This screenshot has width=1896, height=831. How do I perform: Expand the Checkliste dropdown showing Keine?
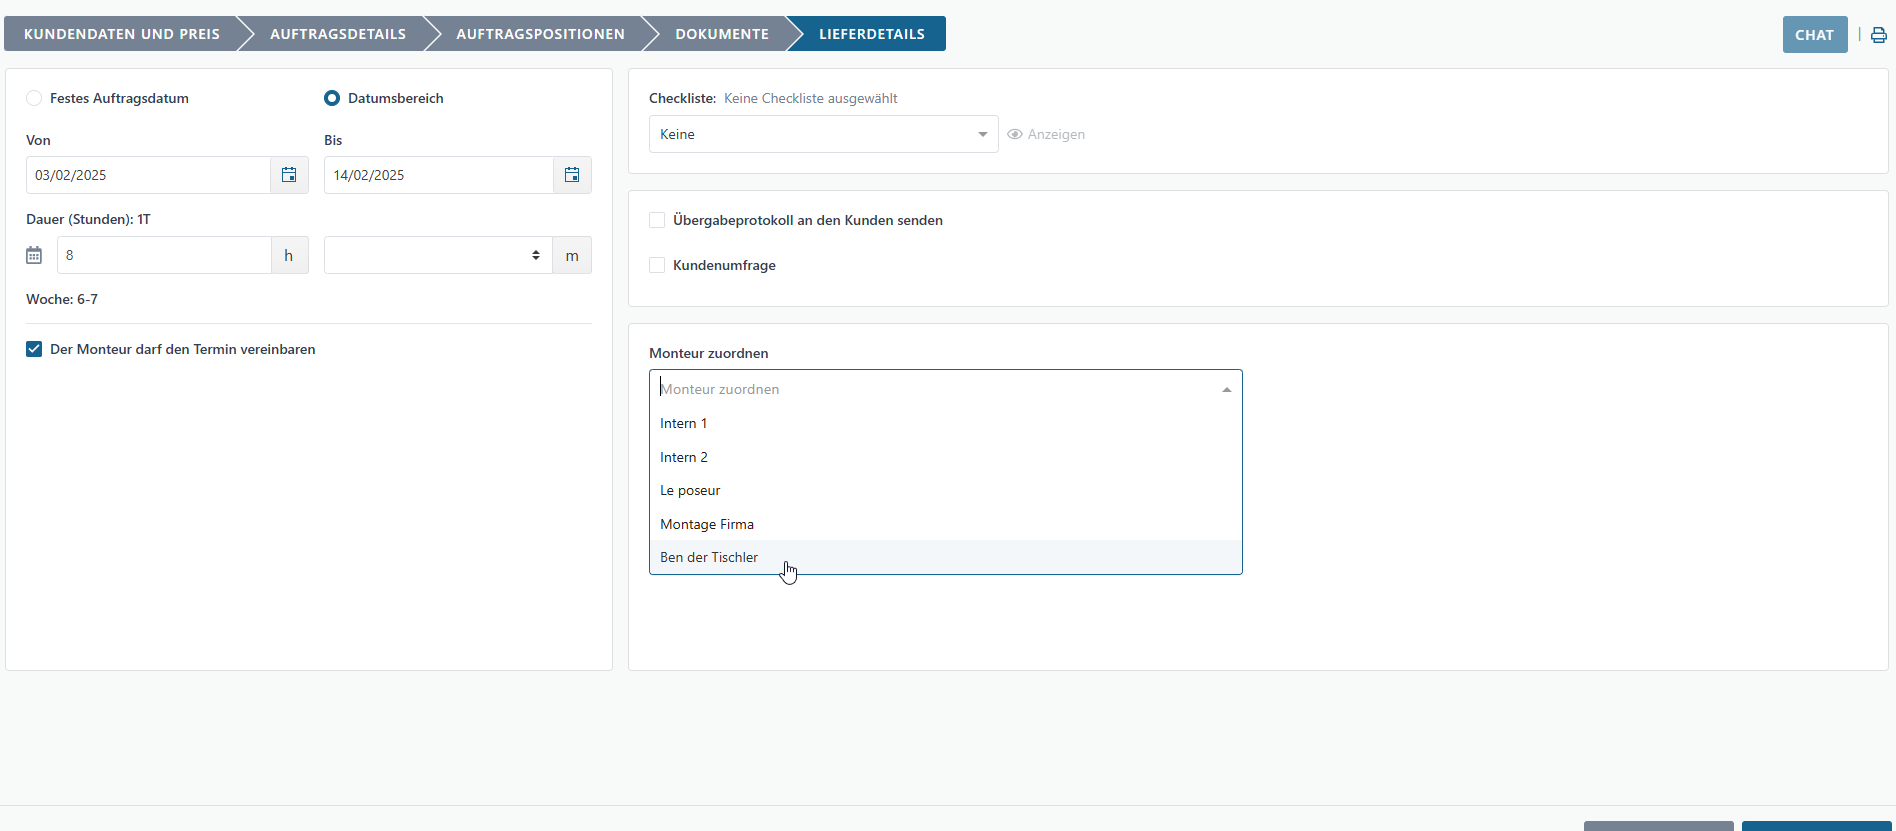[822, 134]
